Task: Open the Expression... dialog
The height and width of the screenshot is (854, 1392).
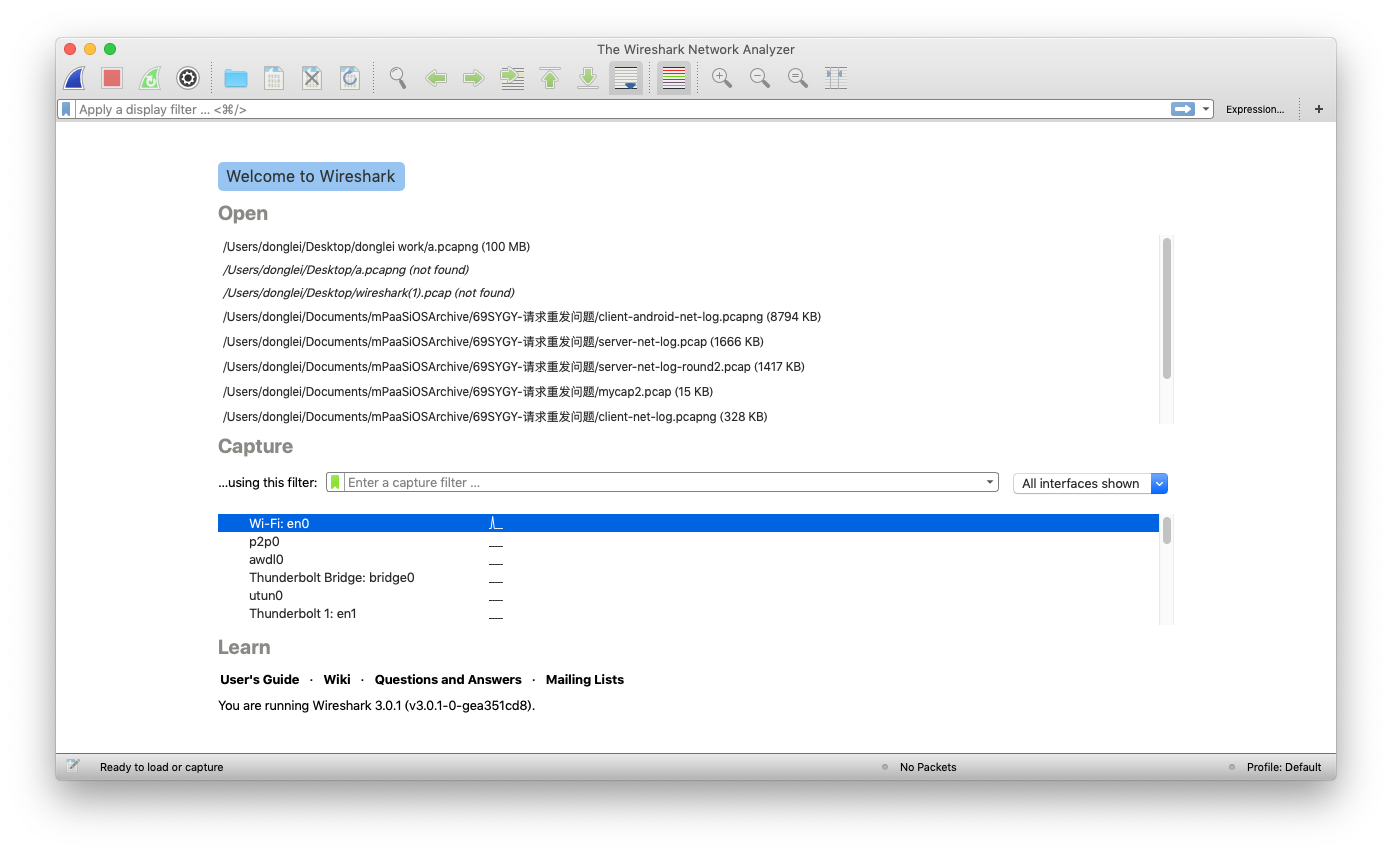Action: [x=1255, y=109]
